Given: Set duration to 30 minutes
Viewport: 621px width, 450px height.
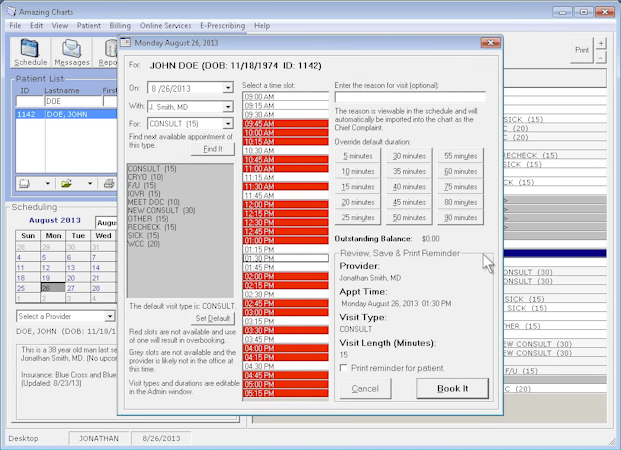Looking at the screenshot, I should point(409,156).
